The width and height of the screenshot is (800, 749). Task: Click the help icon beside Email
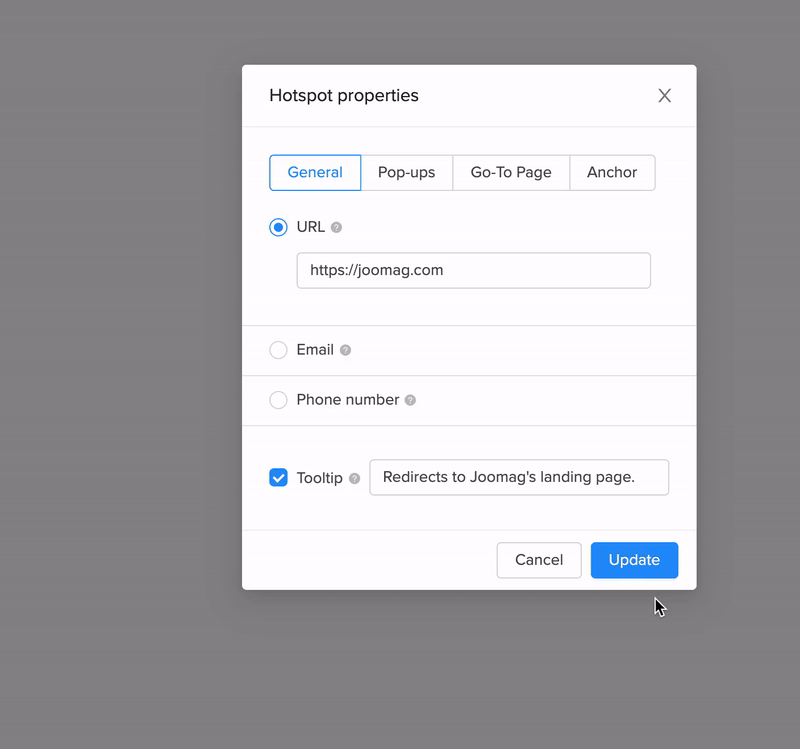coord(345,351)
